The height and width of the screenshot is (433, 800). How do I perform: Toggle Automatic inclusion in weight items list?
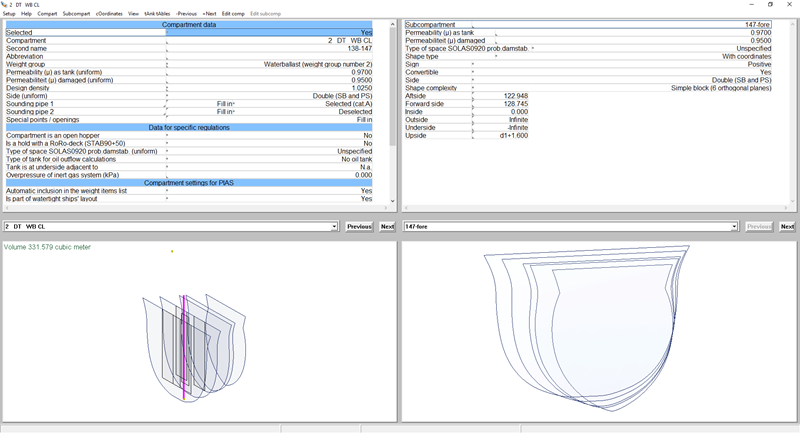365,191
